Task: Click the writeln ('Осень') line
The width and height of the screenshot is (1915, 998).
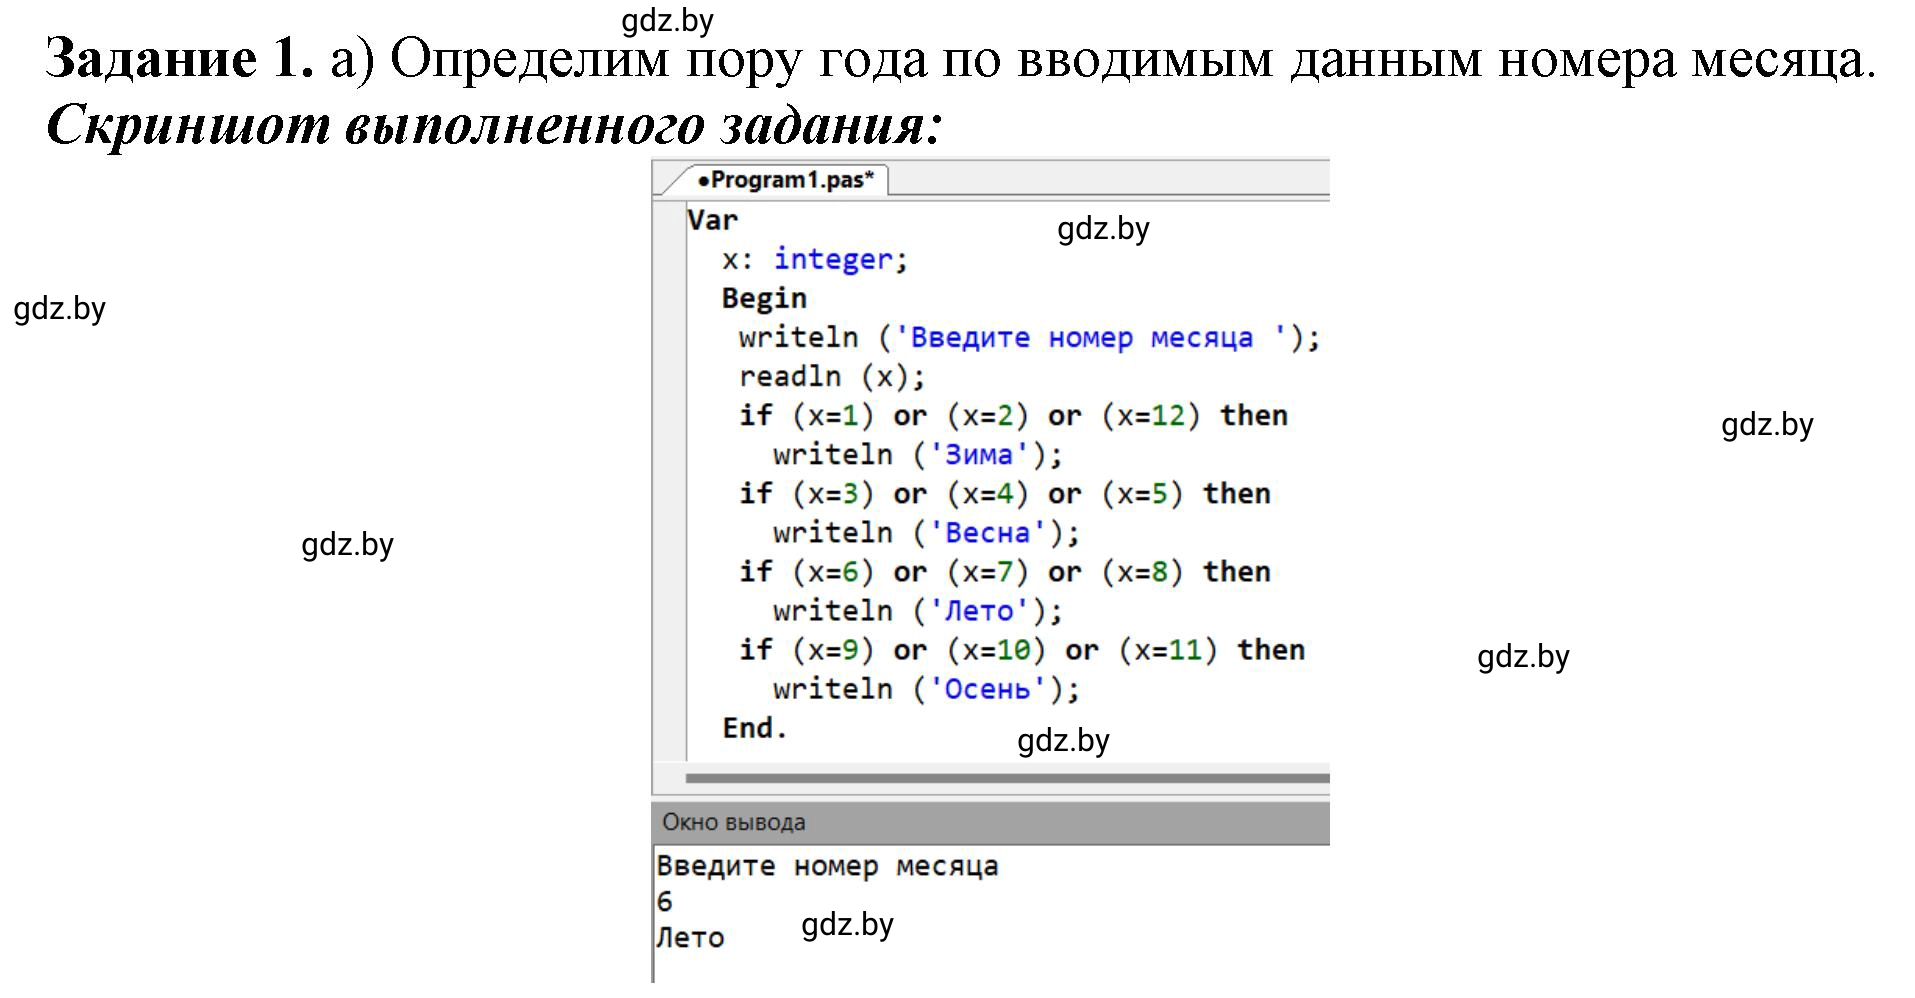Action: [x=926, y=688]
